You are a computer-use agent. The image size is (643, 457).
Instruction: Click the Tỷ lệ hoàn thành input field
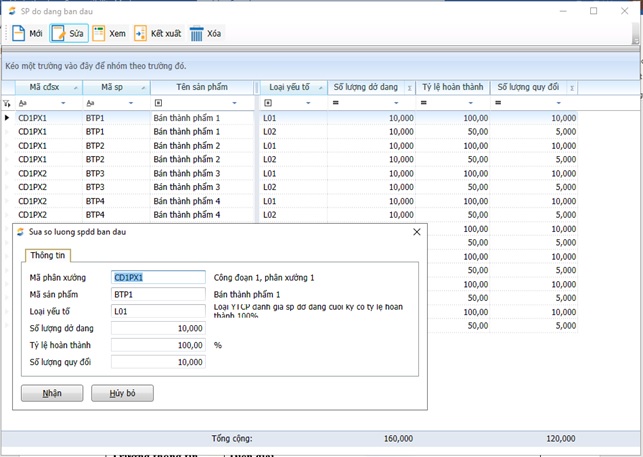(x=158, y=345)
